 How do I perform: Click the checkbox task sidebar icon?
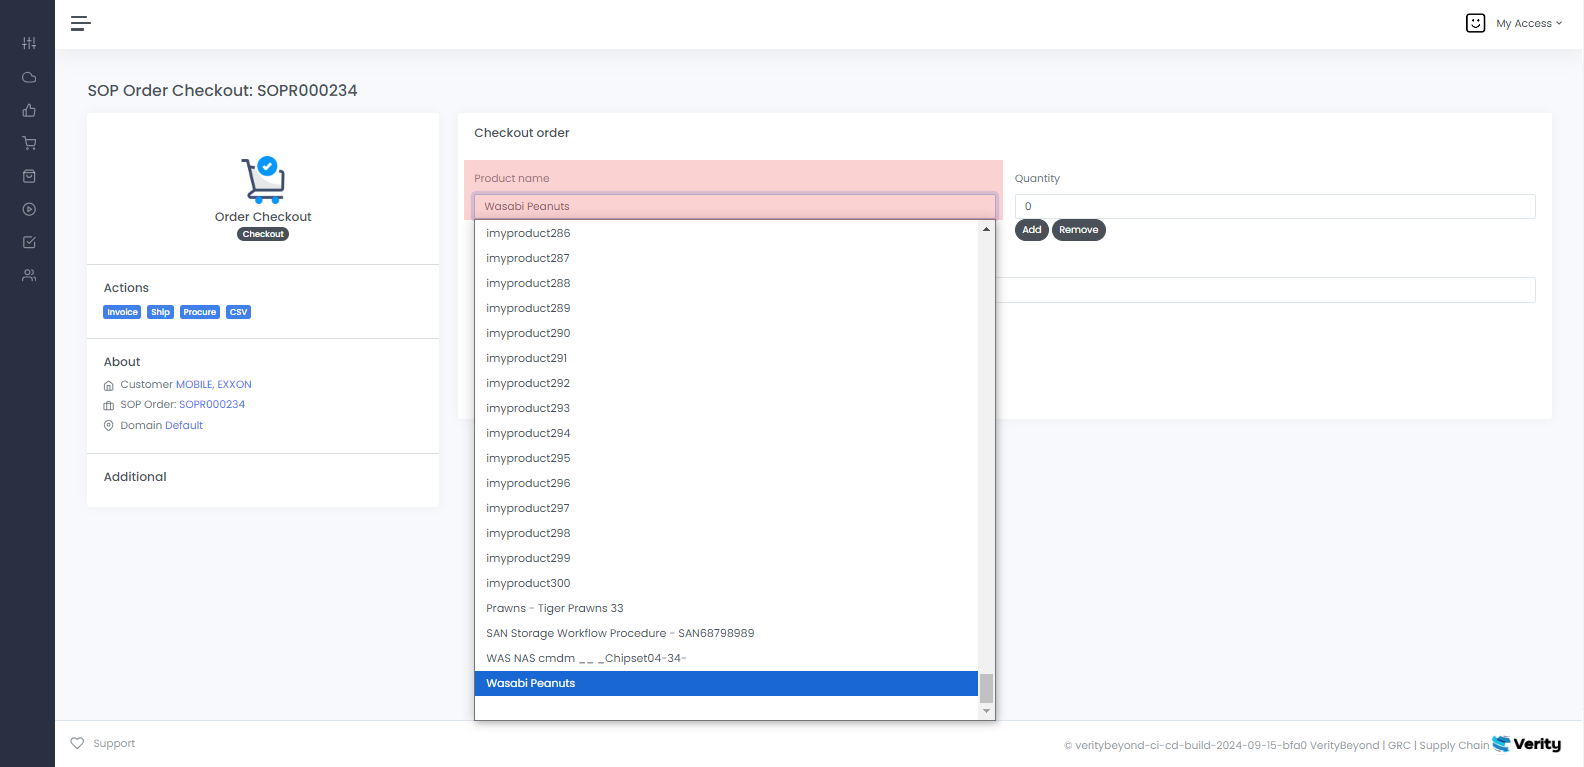[x=29, y=242]
